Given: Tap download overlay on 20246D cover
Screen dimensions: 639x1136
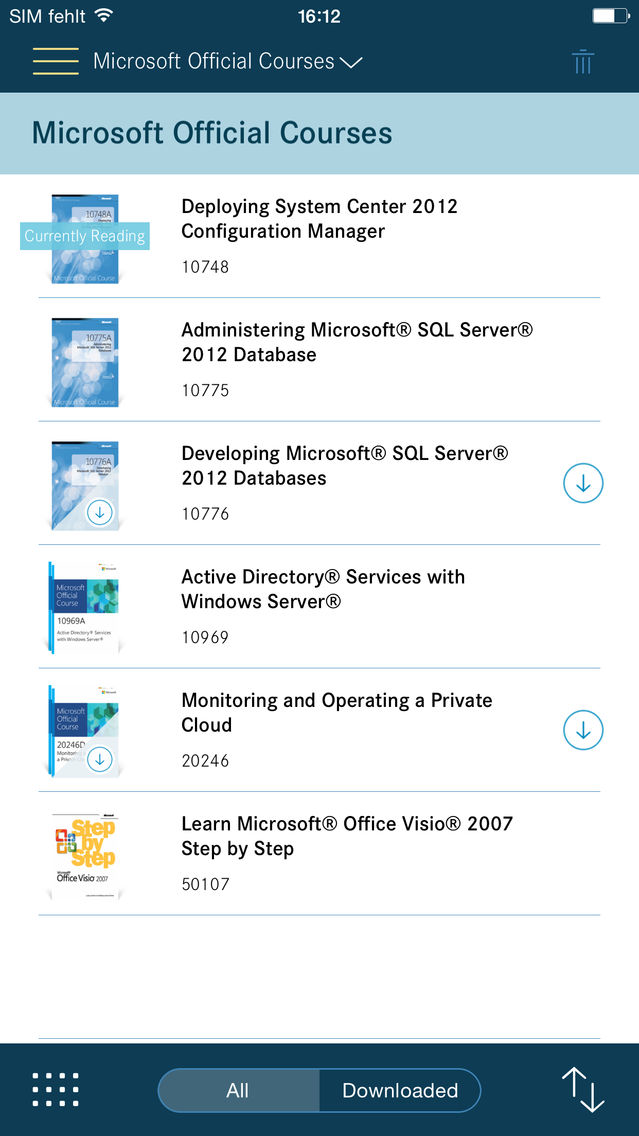Looking at the screenshot, I should [x=100, y=759].
